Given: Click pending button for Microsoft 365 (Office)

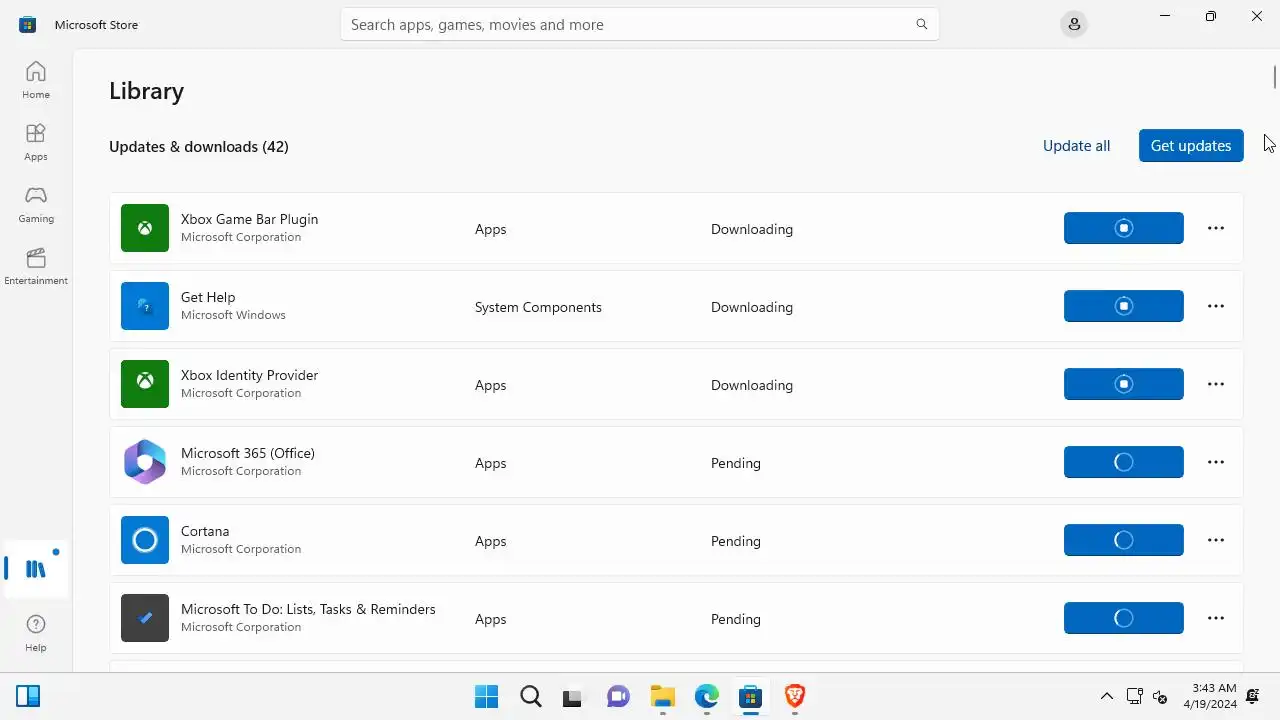Looking at the screenshot, I should point(1124,462).
